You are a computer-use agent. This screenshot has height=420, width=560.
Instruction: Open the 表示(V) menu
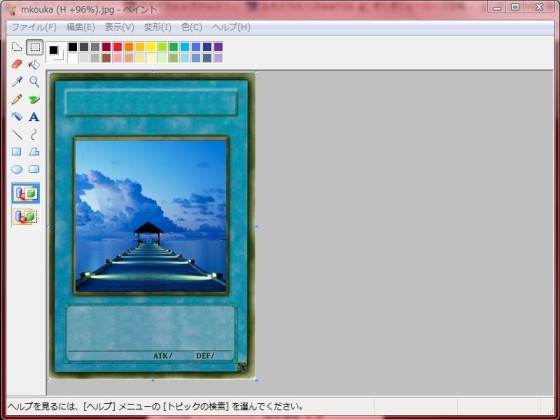(120, 27)
